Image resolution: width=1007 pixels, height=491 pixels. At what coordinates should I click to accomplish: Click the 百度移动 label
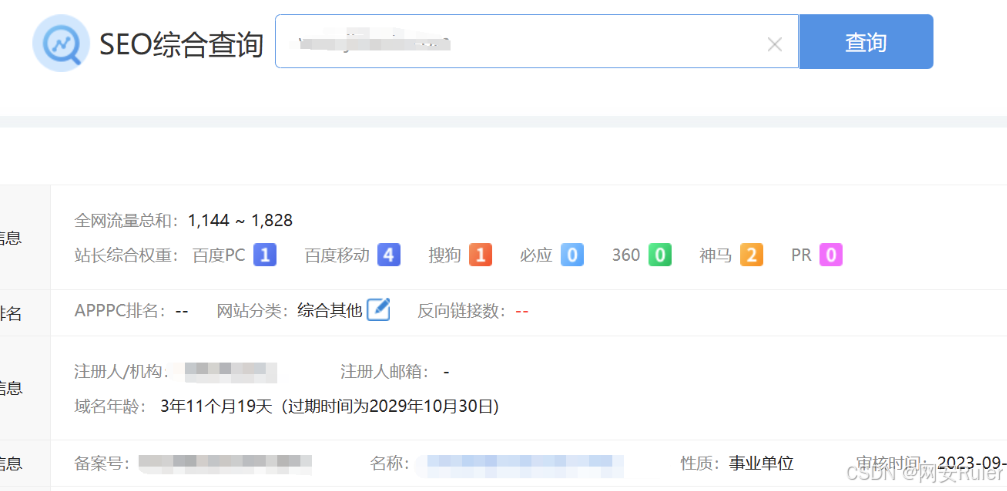point(337,255)
